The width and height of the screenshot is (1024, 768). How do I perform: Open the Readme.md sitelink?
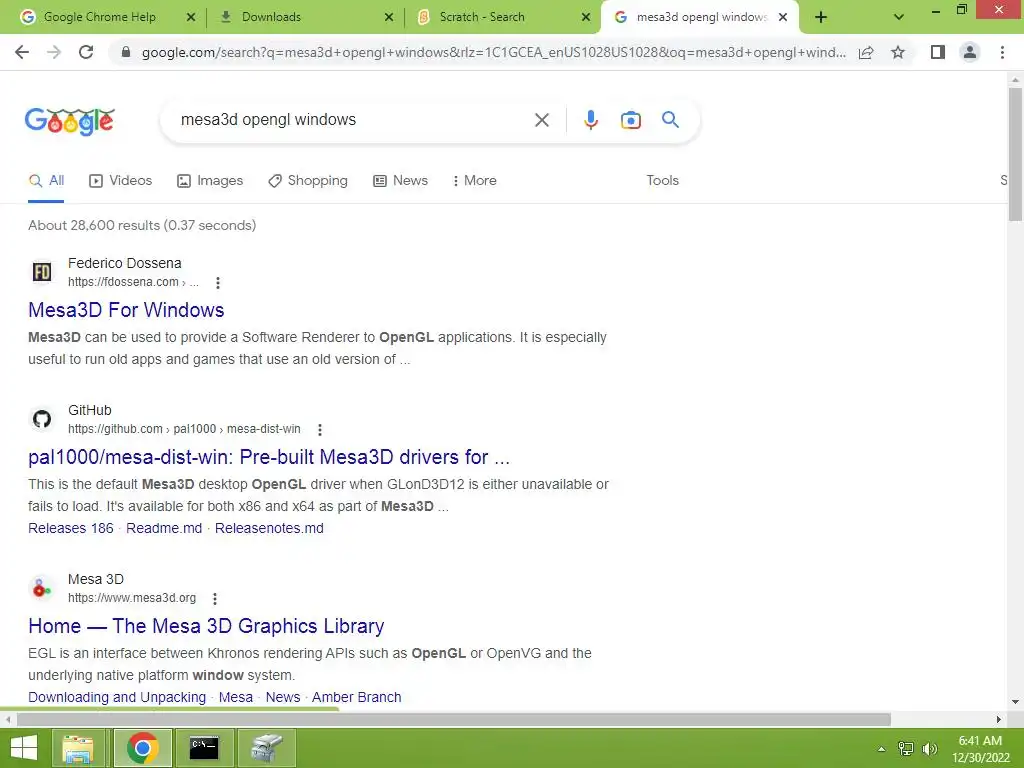pos(164,528)
